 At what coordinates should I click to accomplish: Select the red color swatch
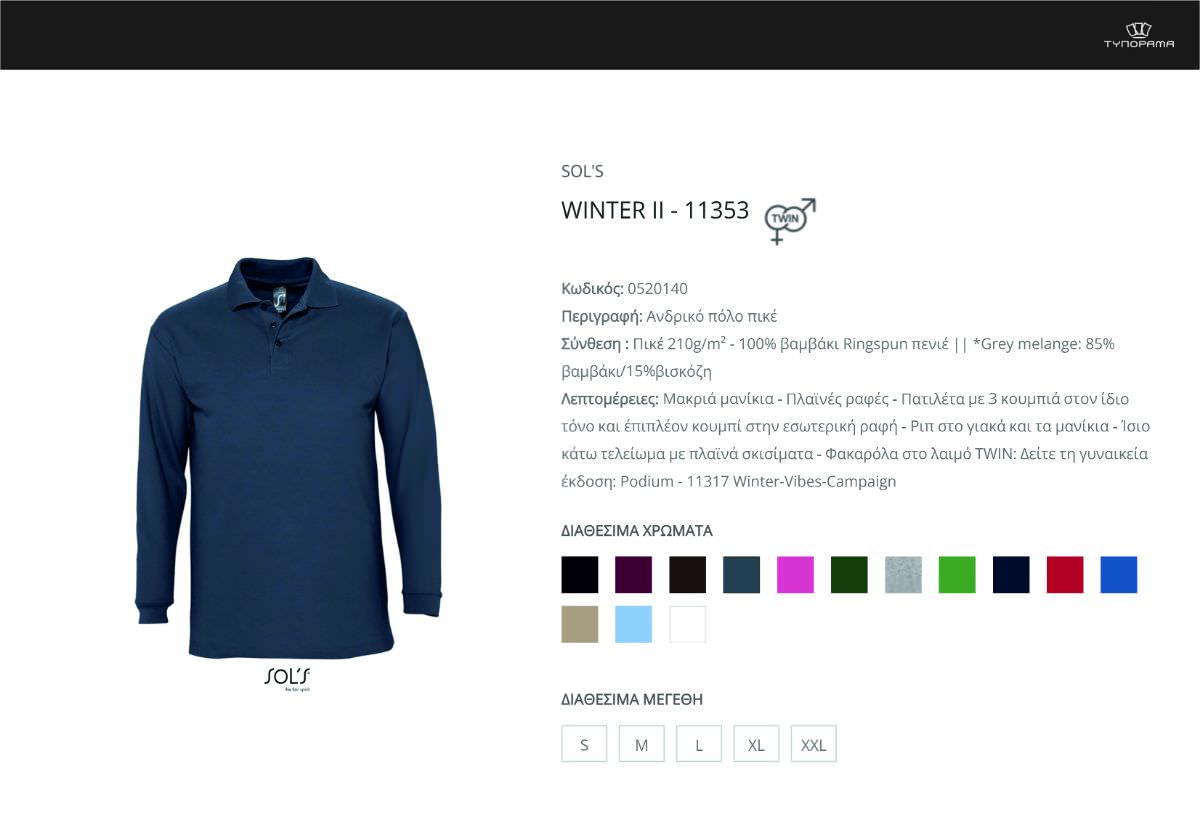[x=1066, y=575]
